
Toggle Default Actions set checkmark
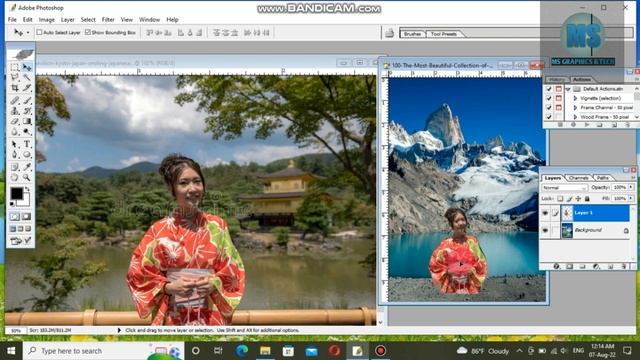point(549,89)
